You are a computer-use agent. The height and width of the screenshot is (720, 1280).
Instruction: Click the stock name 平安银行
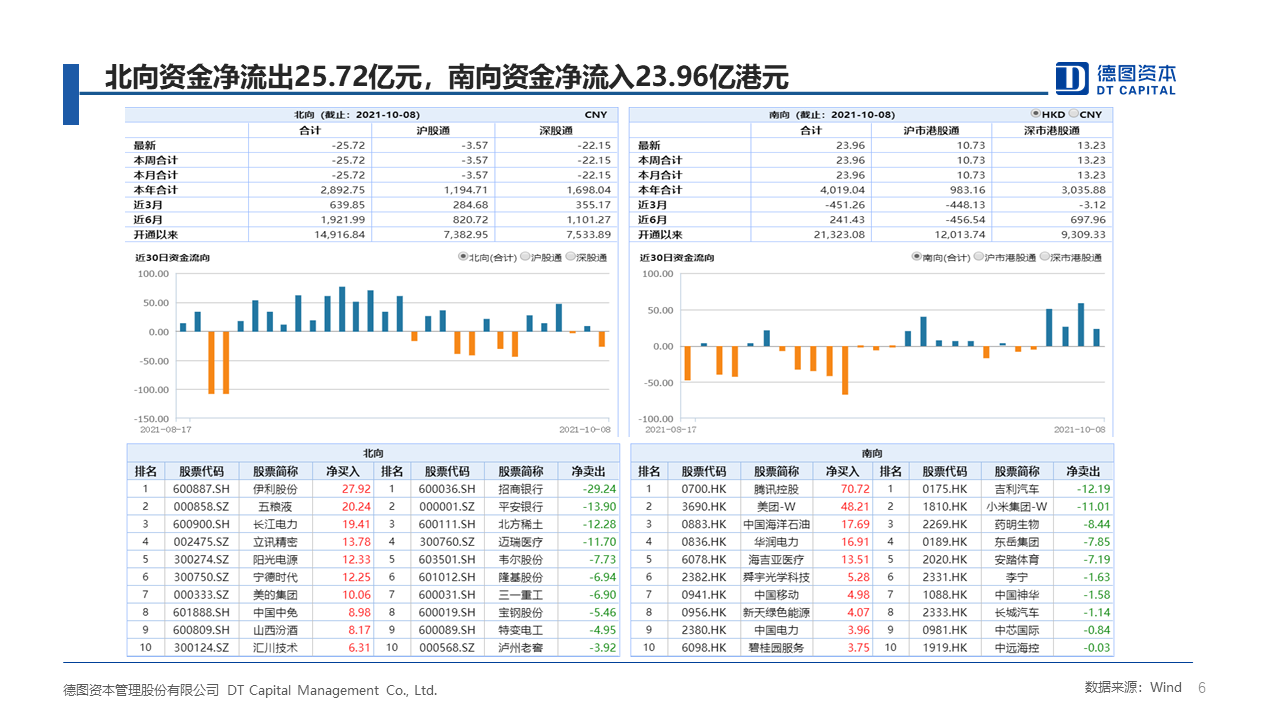[x=520, y=507]
